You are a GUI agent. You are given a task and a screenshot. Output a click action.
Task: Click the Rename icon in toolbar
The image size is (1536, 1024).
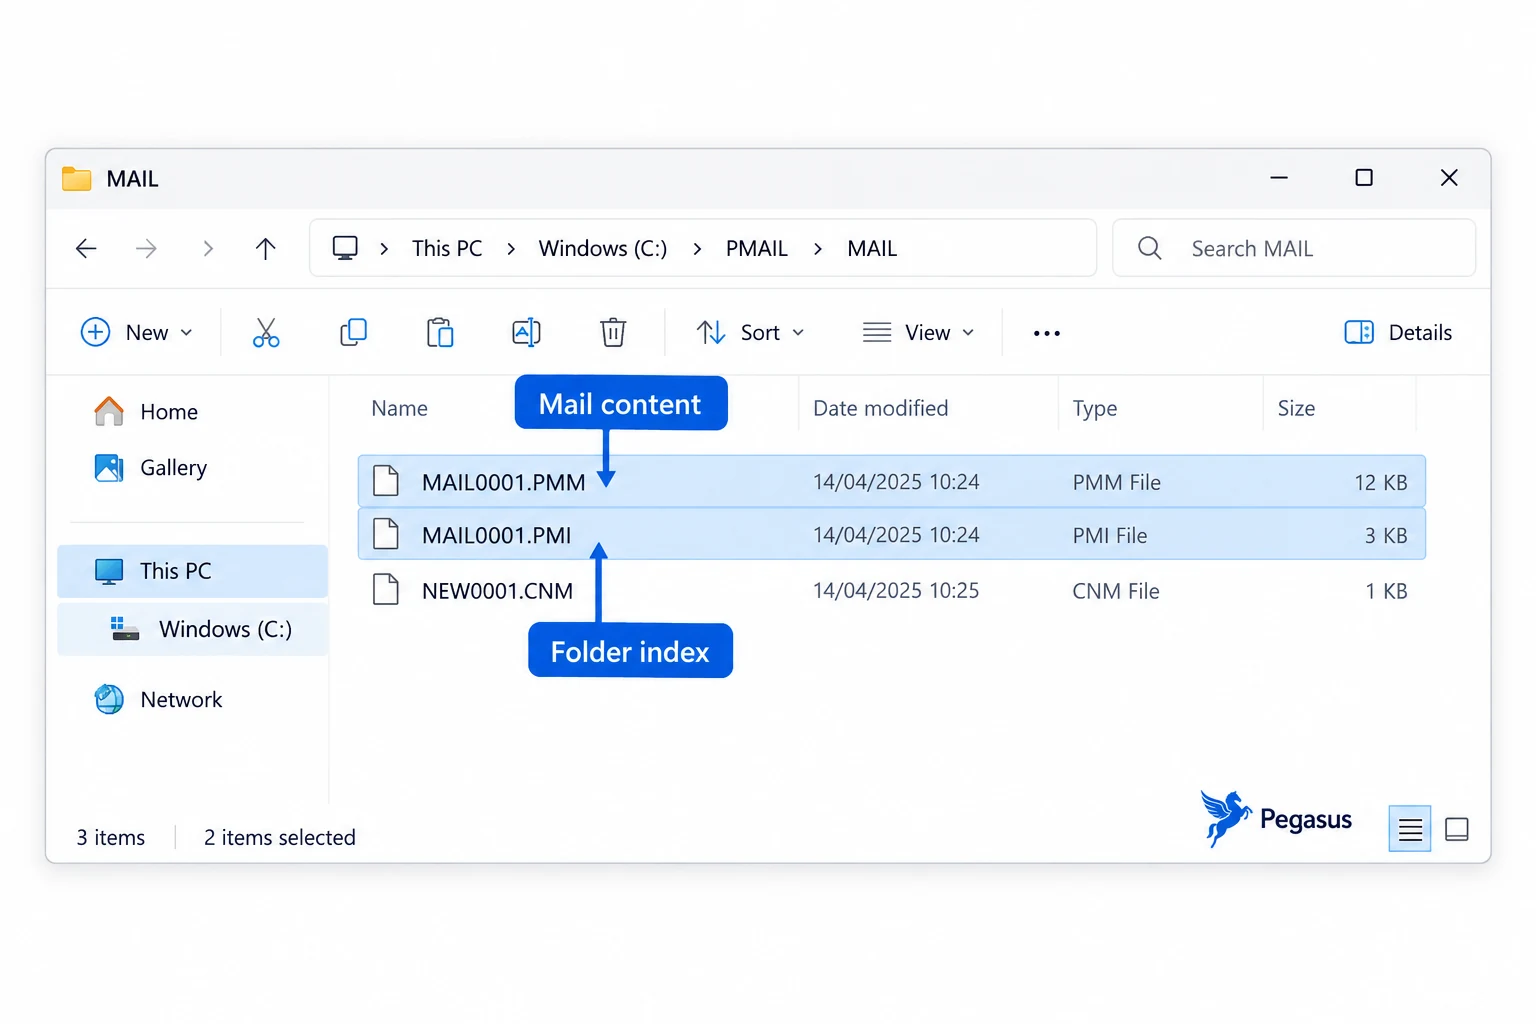click(526, 332)
